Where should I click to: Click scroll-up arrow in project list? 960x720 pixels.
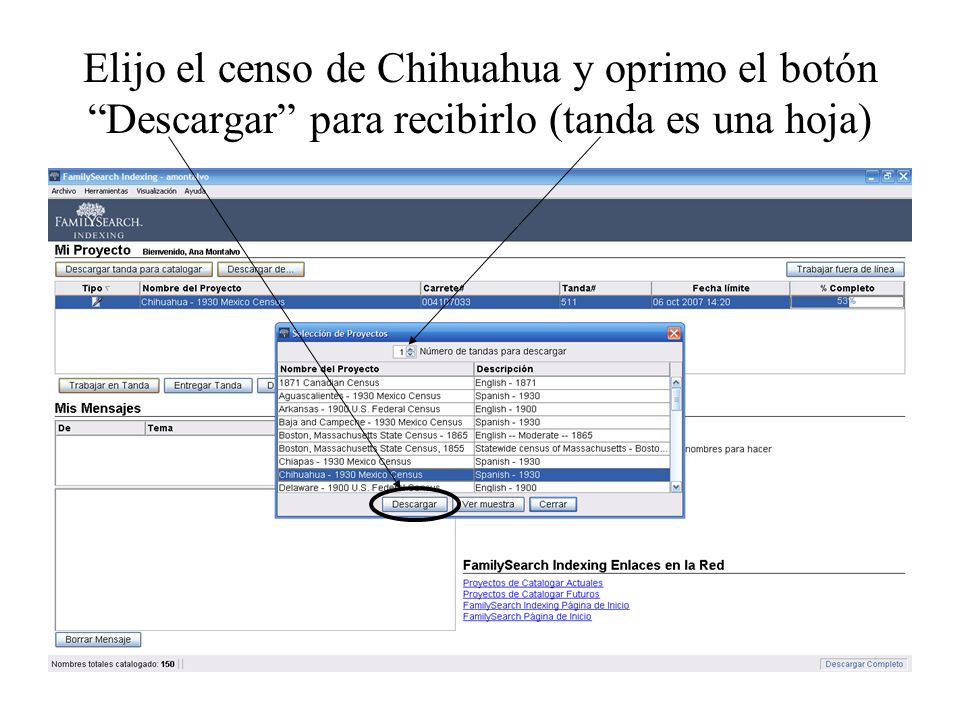[x=676, y=383]
